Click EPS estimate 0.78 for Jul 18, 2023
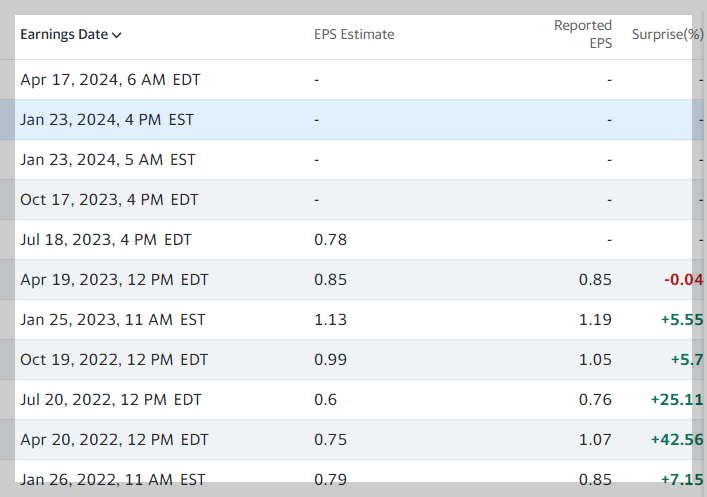This screenshot has width=707, height=497. pyautogui.click(x=331, y=239)
